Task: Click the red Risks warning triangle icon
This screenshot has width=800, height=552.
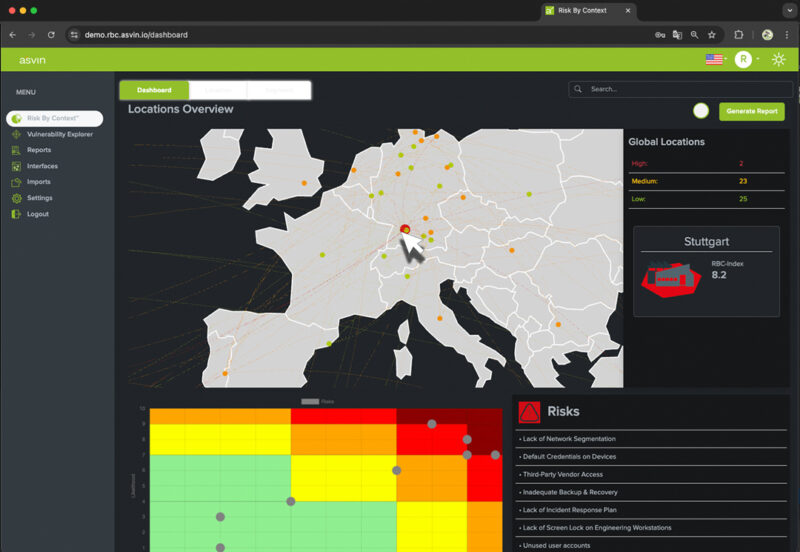Action: pyautogui.click(x=529, y=412)
